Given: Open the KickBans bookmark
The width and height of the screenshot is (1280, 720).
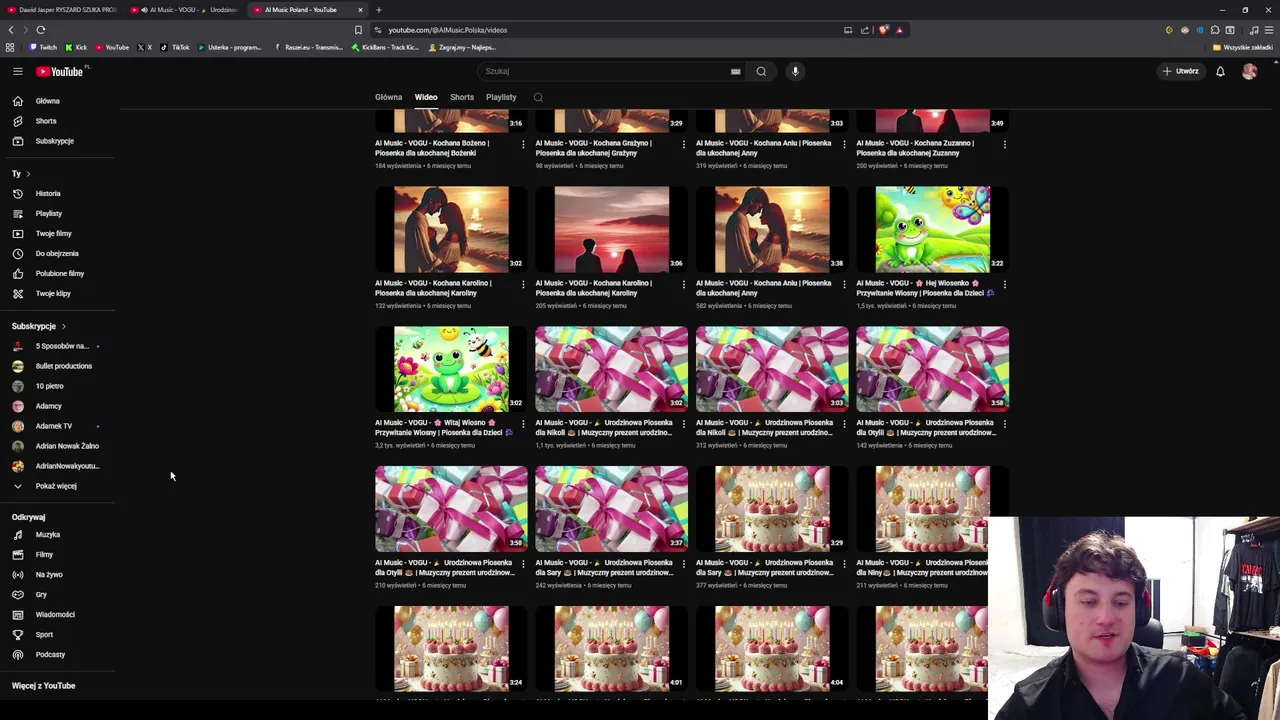Looking at the screenshot, I should [385, 47].
